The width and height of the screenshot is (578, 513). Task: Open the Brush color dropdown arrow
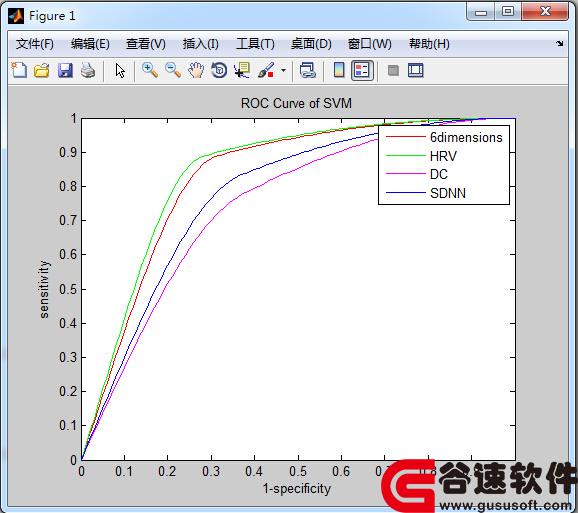[283, 70]
